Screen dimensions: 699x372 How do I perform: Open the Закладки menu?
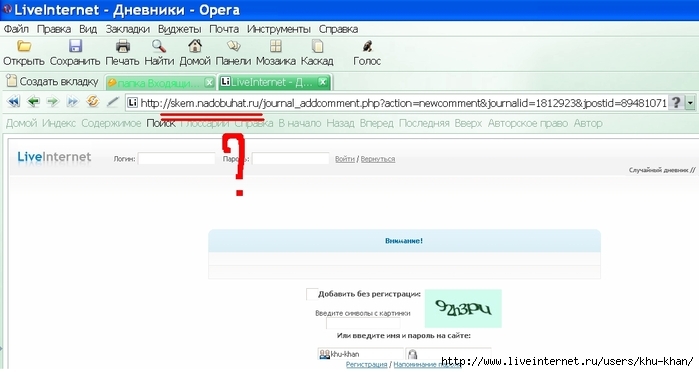127,29
